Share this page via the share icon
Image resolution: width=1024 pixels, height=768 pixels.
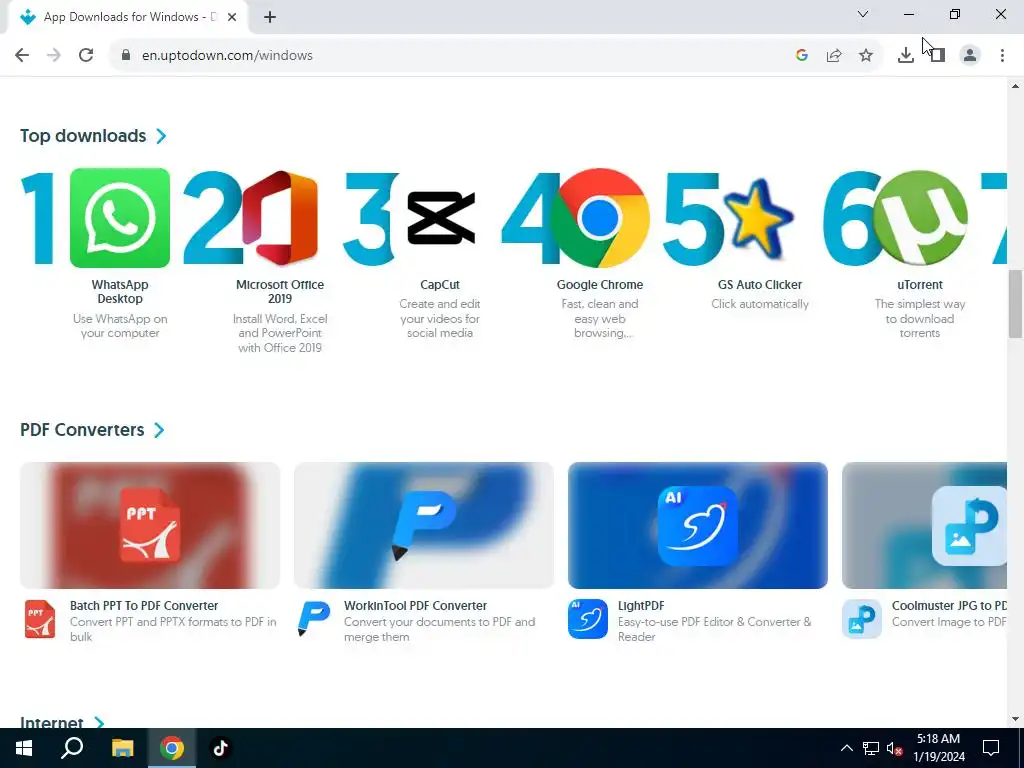pyautogui.click(x=834, y=56)
